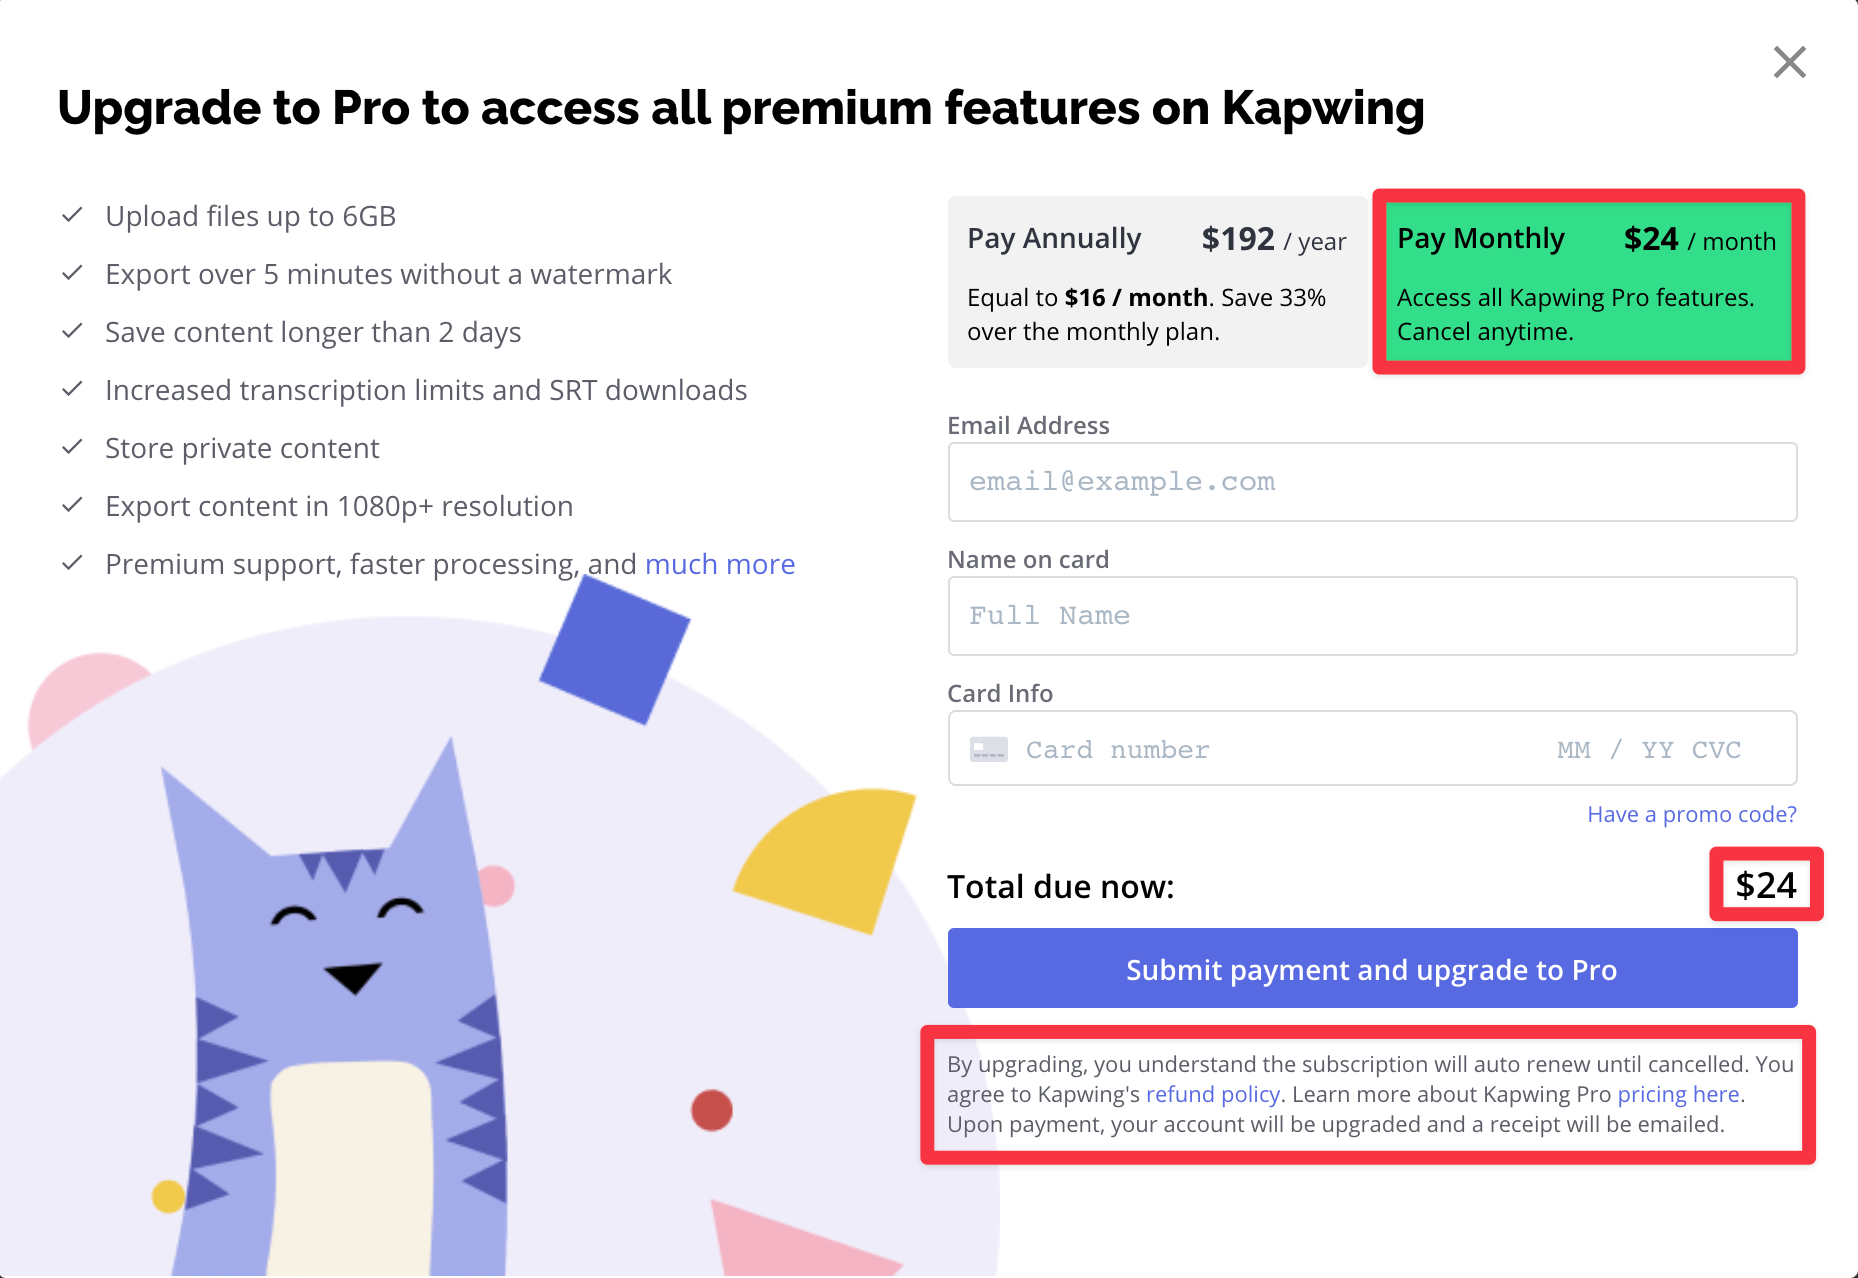This screenshot has height=1278, width=1858.
Task: Click checkmark next to Export content in 1080p+
Action: [72, 506]
